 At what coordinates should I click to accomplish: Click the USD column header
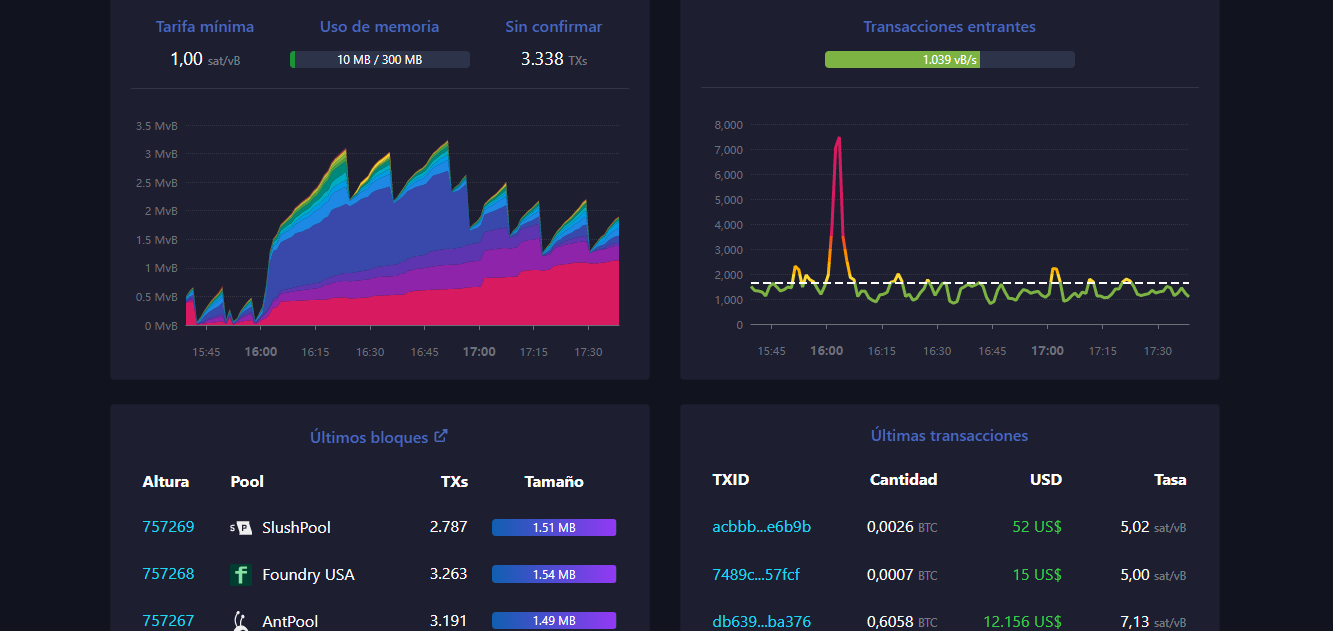[x=1046, y=479]
